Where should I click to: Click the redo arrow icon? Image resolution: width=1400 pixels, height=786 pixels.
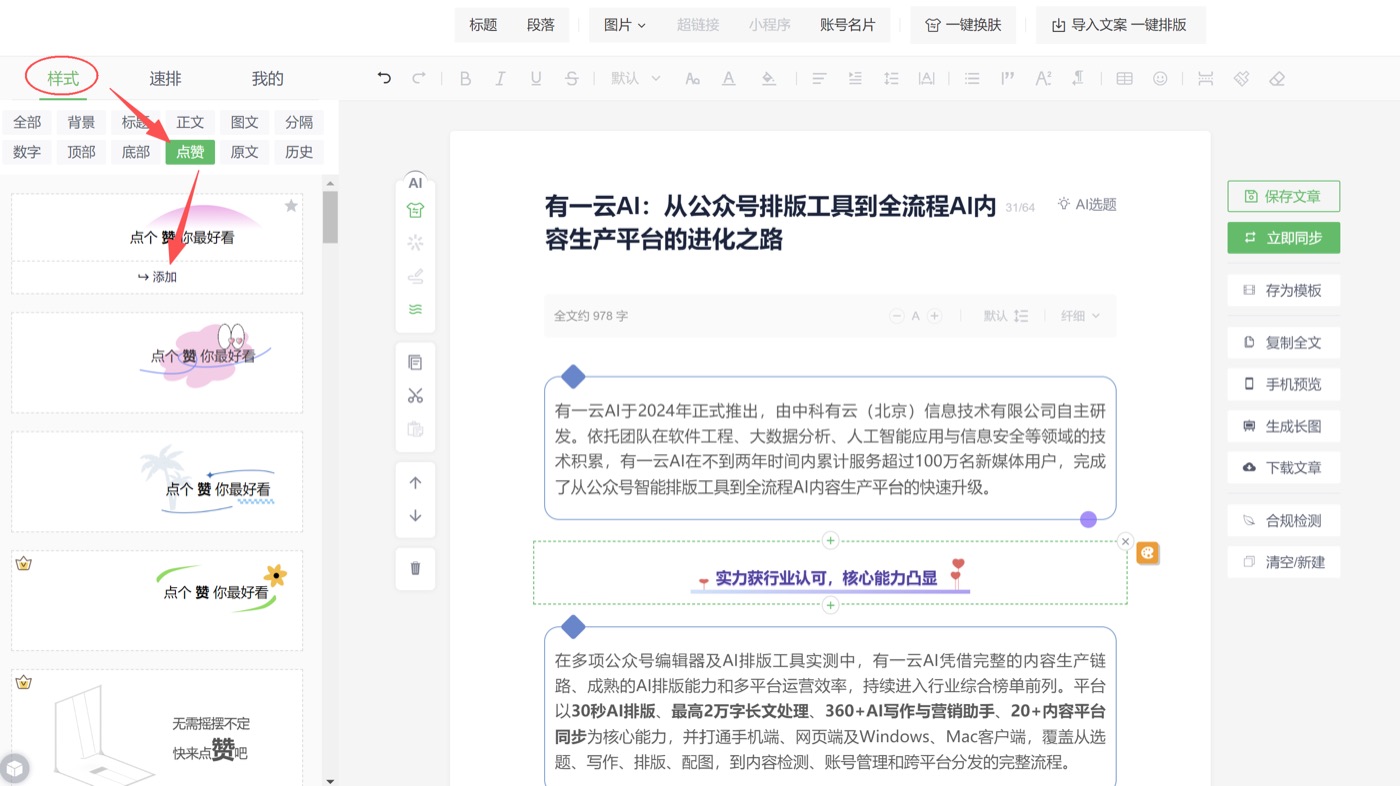419,78
